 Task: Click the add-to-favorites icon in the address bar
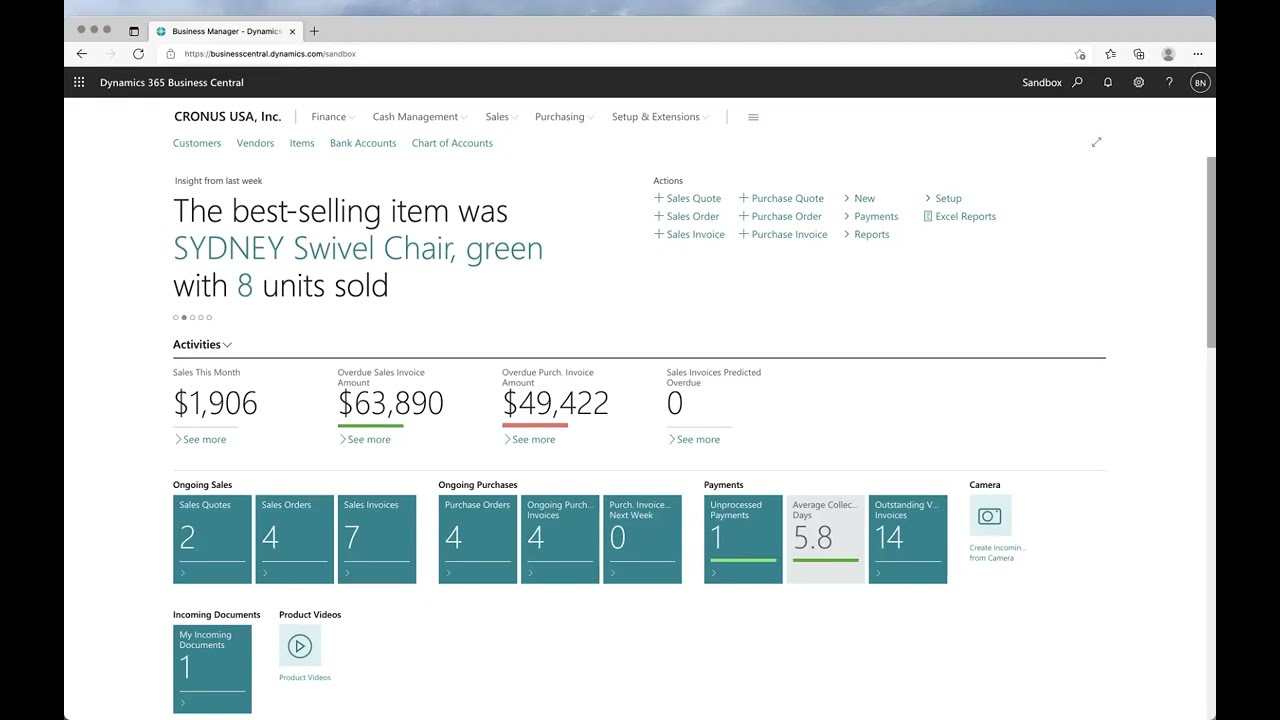click(x=1080, y=54)
